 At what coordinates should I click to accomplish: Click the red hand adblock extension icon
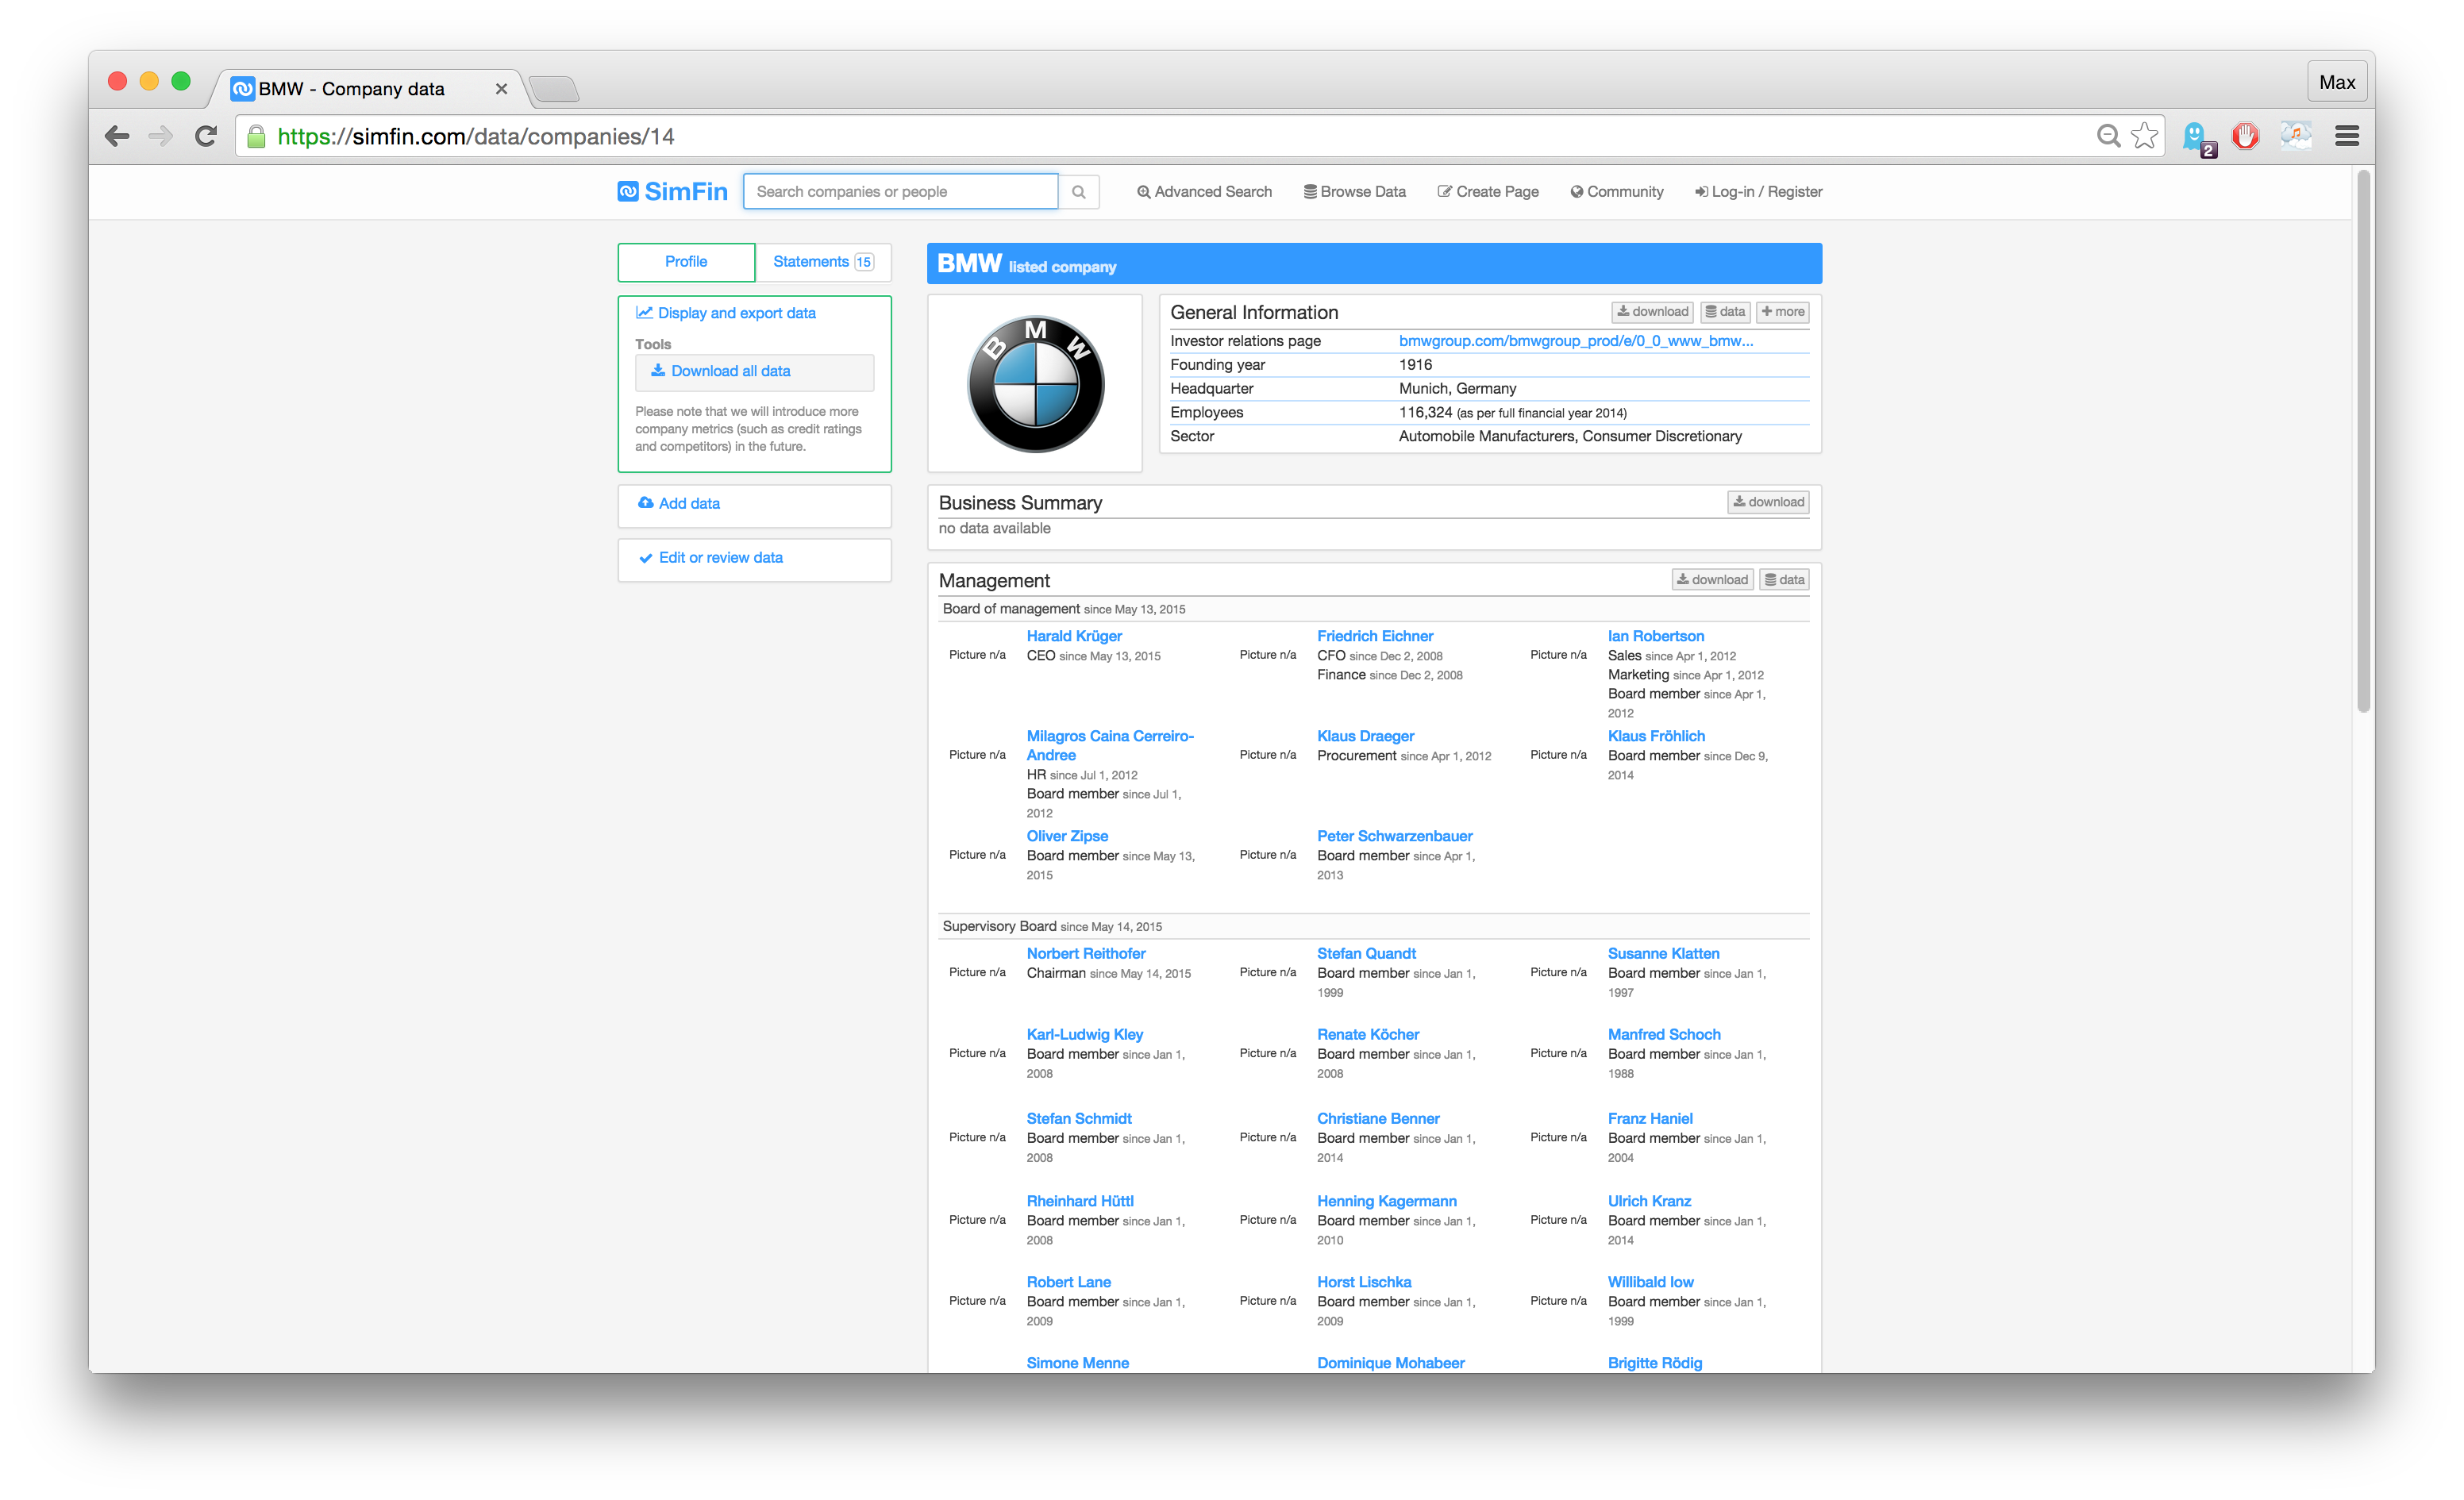(2246, 136)
